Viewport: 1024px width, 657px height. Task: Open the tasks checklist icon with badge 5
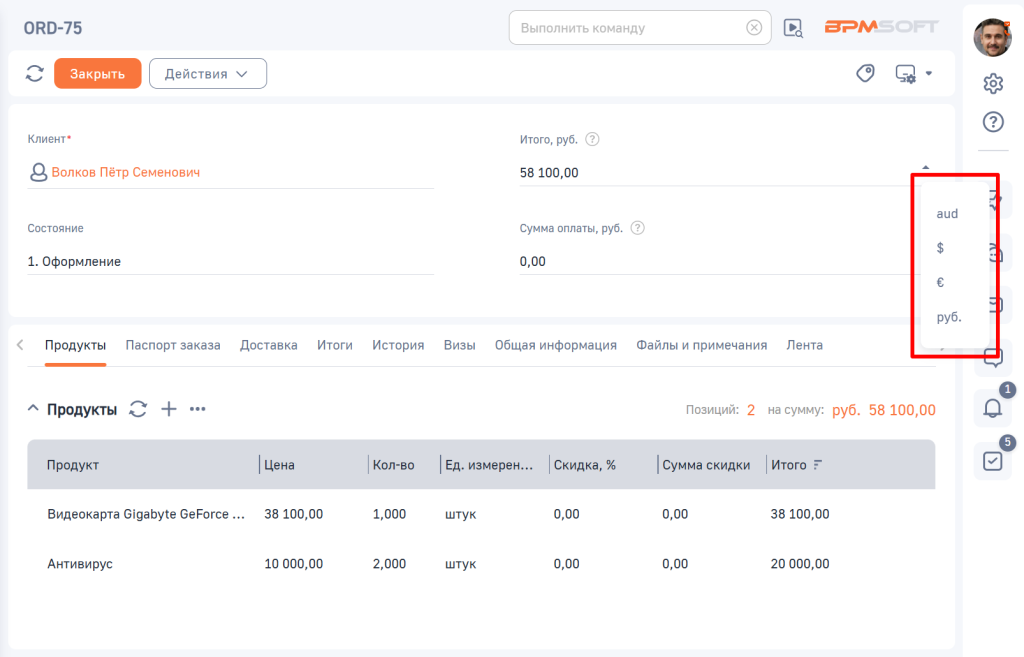pyautogui.click(x=993, y=461)
